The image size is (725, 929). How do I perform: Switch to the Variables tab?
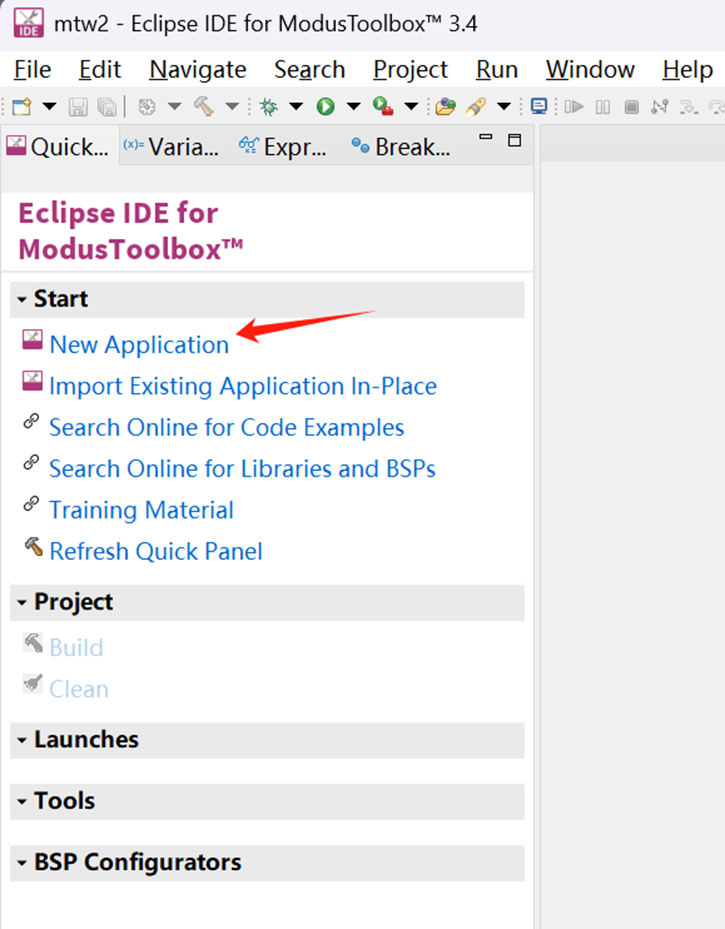point(170,147)
